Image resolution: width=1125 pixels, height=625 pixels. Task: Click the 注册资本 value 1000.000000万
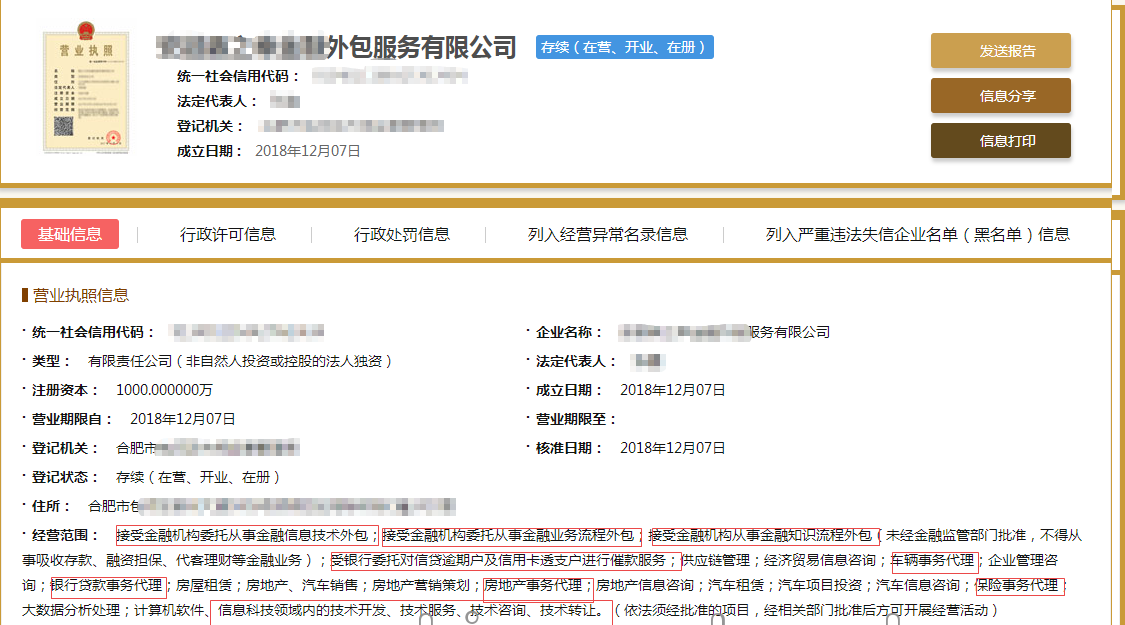pos(164,390)
